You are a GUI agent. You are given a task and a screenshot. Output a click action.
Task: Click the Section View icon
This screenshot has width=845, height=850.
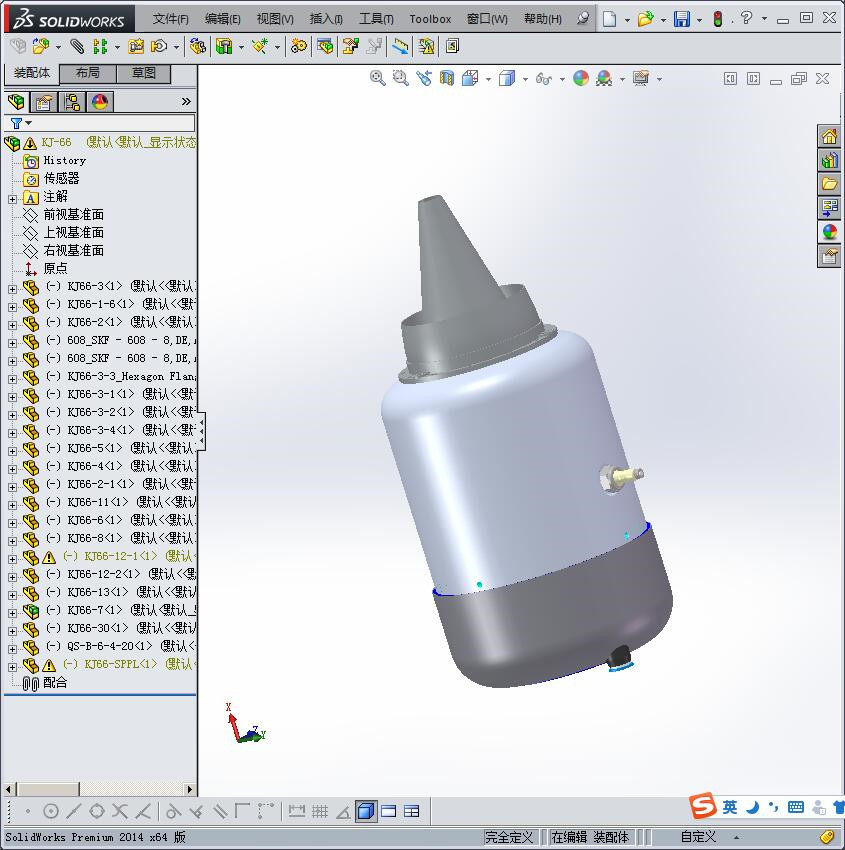tap(447, 79)
